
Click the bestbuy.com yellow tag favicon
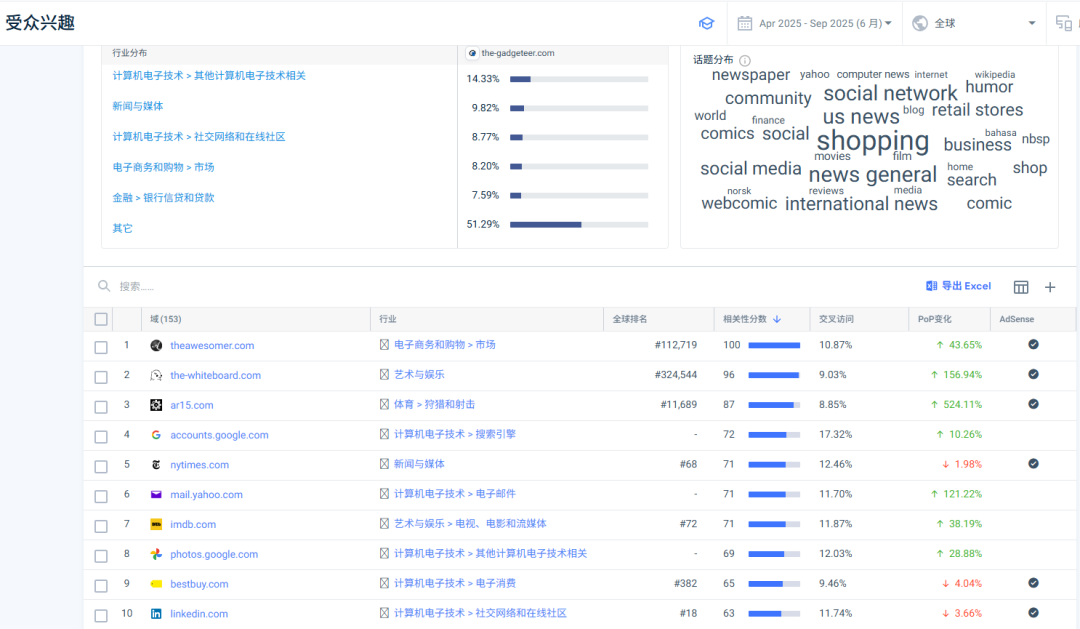156,584
